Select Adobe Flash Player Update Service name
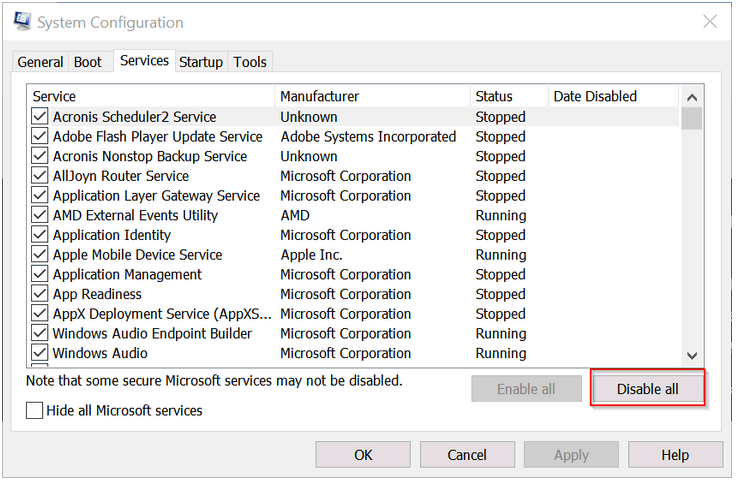736x481 pixels. (x=158, y=137)
